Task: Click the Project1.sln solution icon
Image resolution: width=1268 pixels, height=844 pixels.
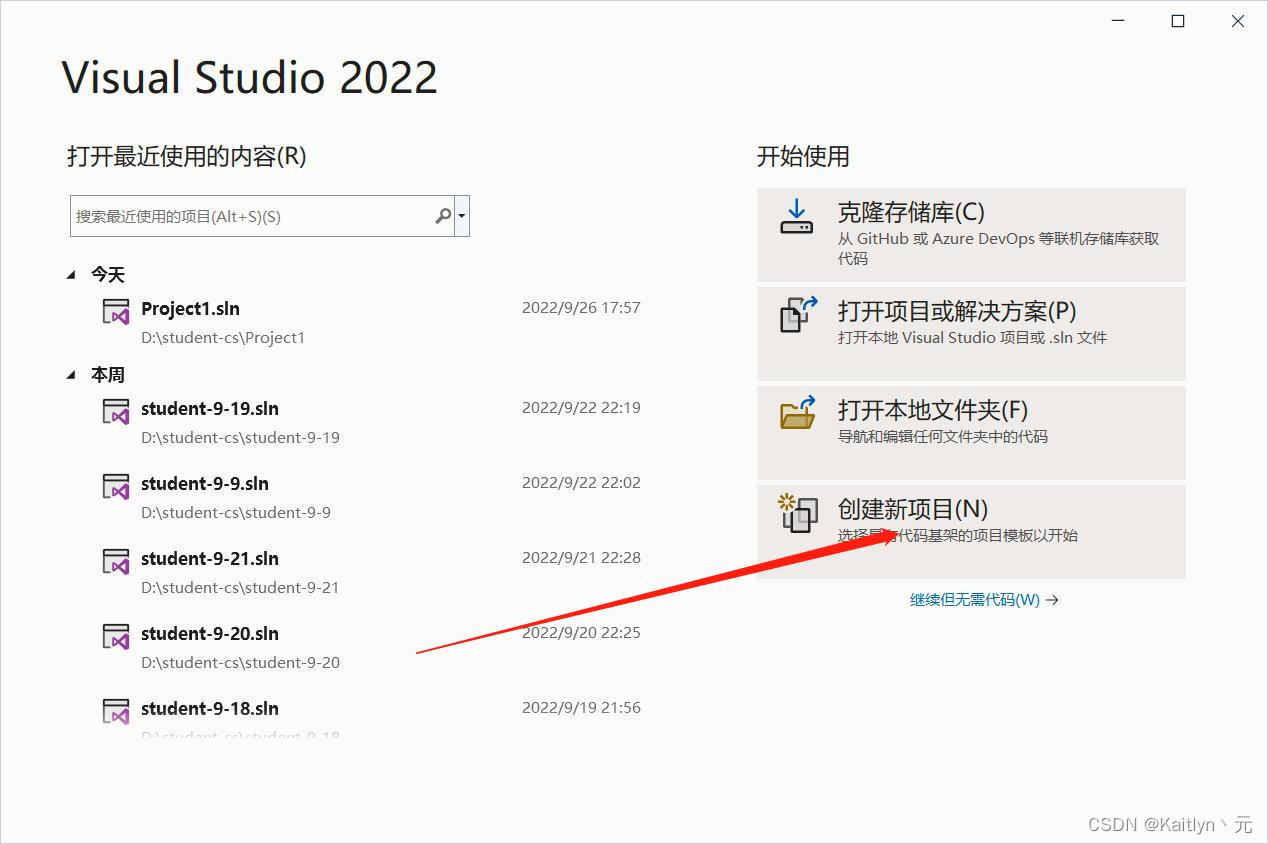Action: [116, 311]
